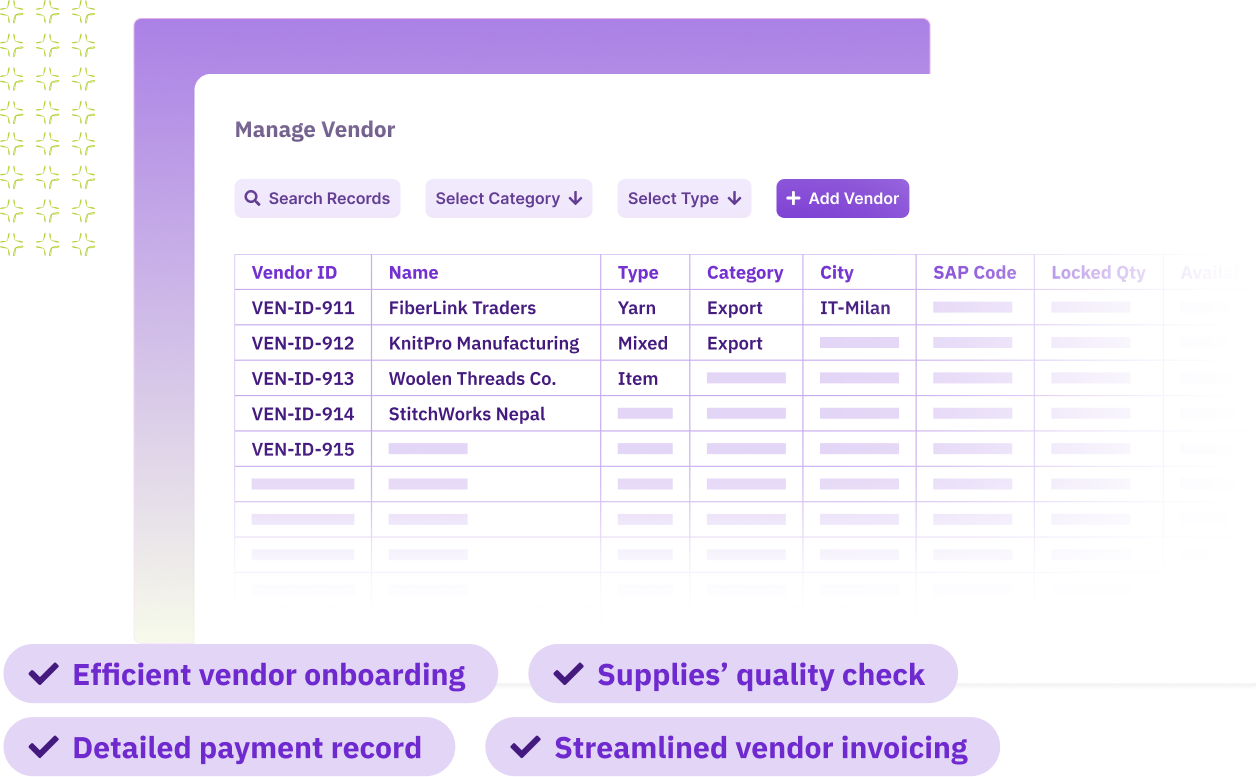Select the SAP Code column header
This screenshot has width=1256, height=777.
point(974,273)
